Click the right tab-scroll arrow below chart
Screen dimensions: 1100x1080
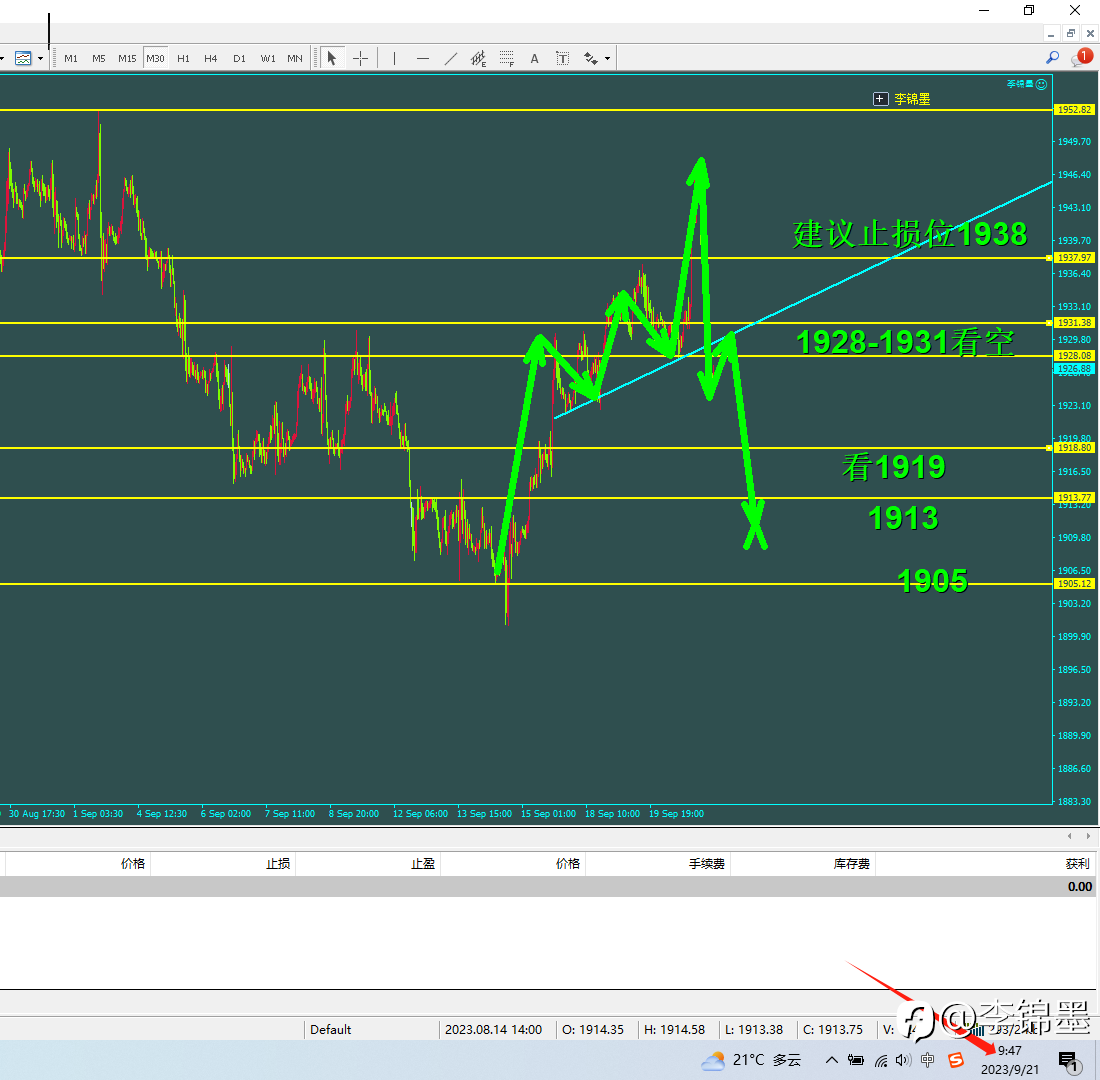tap(1088, 836)
